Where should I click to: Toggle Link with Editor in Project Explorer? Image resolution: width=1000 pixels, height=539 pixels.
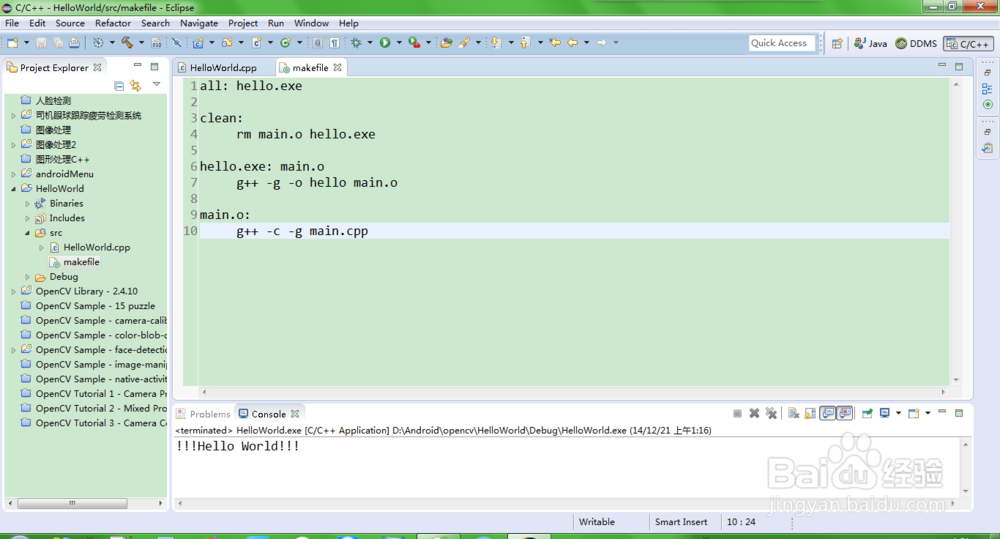(x=135, y=85)
